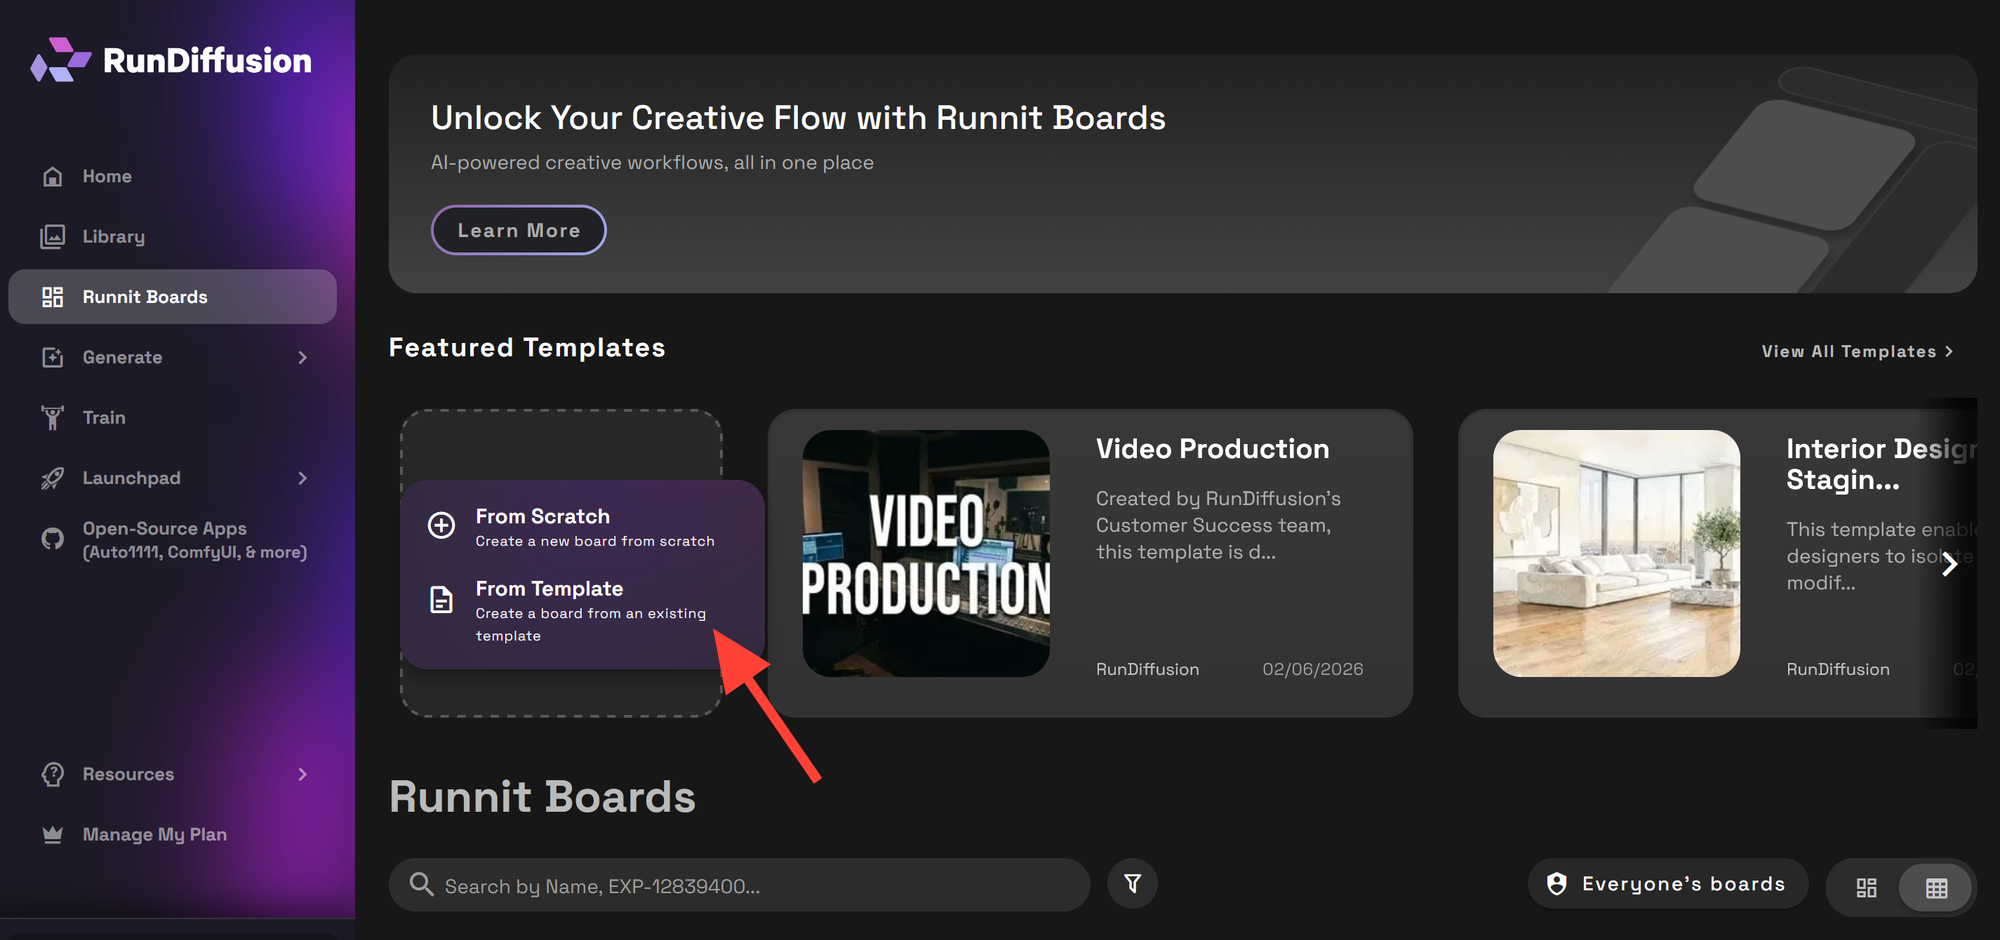Click RunDiffusion author on Interior Design card
Screen dimensions: 2000x940
(1838, 669)
